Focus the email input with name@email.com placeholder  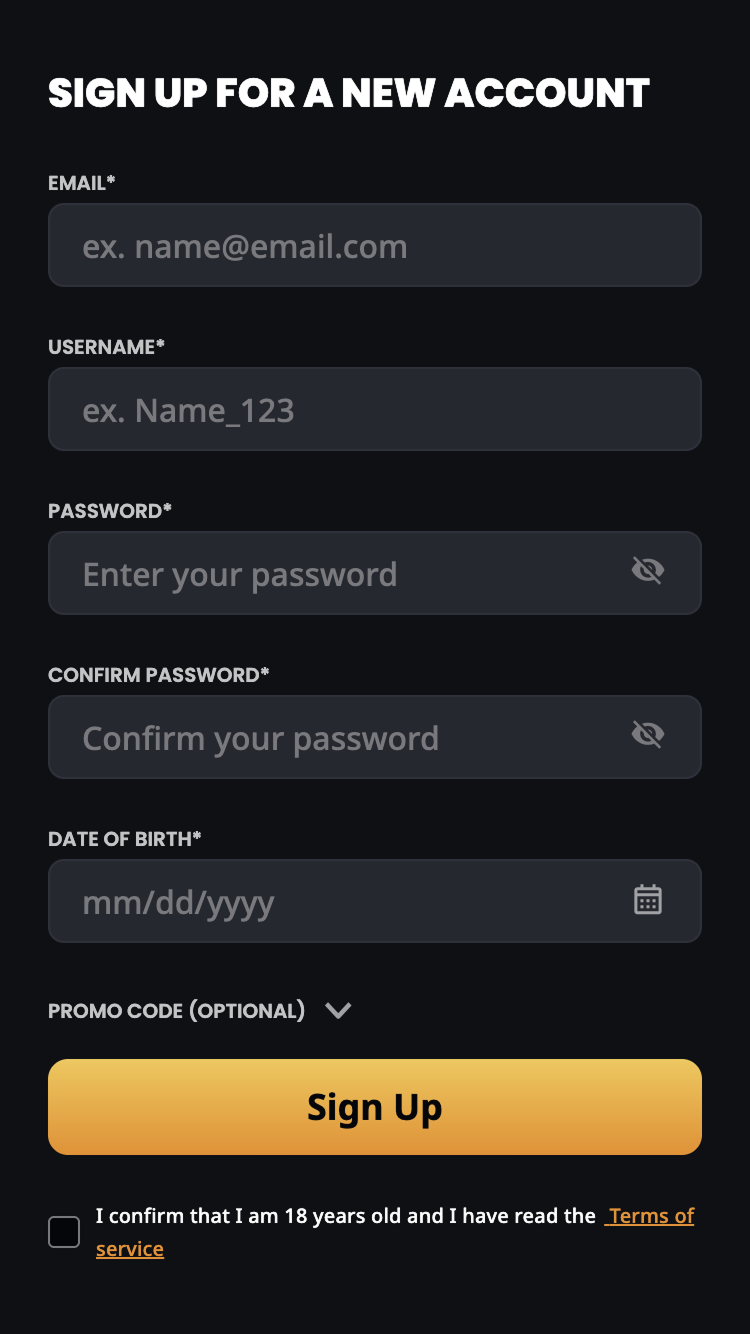click(375, 245)
